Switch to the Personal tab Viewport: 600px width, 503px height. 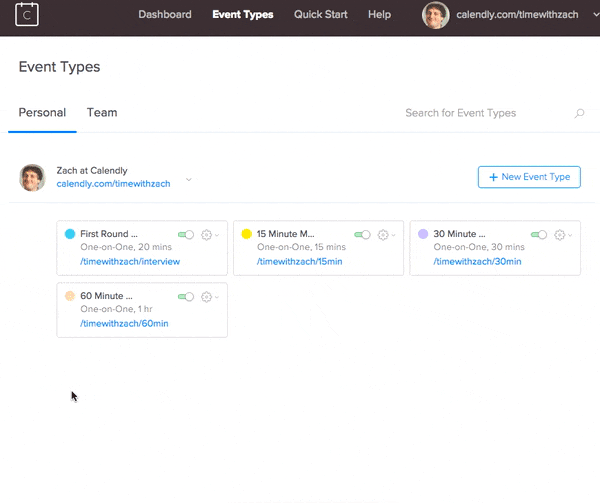[42, 112]
